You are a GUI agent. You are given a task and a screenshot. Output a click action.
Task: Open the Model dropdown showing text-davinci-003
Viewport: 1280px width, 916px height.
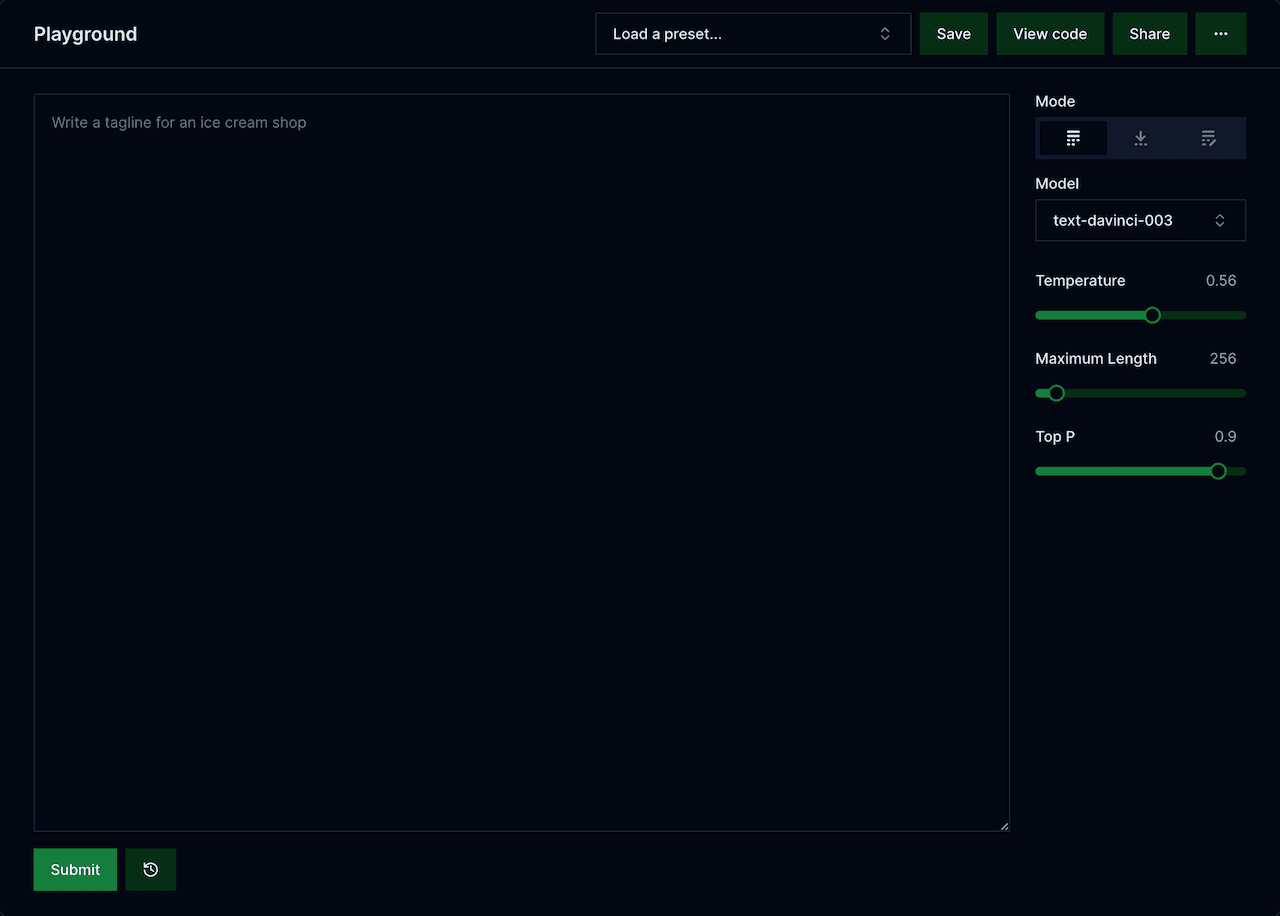(x=1140, y=220)
